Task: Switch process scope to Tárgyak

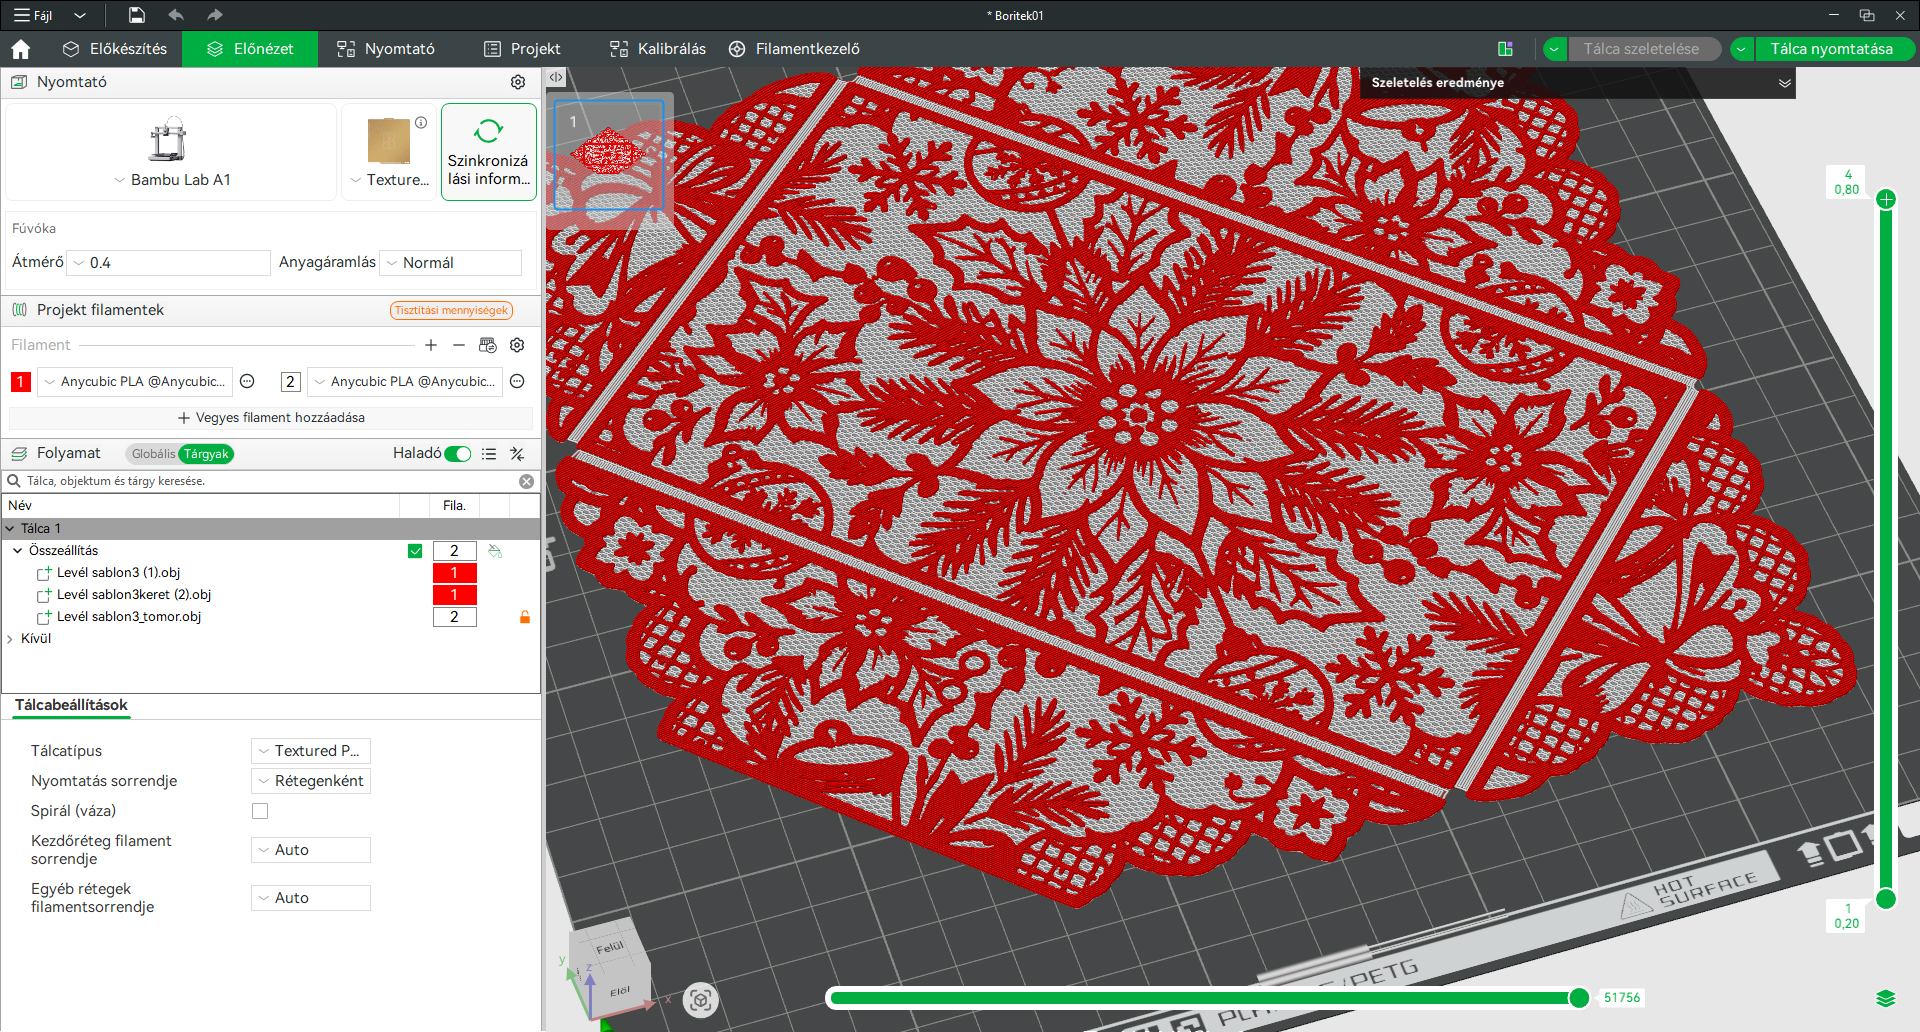Action: [x=206, y=454]
